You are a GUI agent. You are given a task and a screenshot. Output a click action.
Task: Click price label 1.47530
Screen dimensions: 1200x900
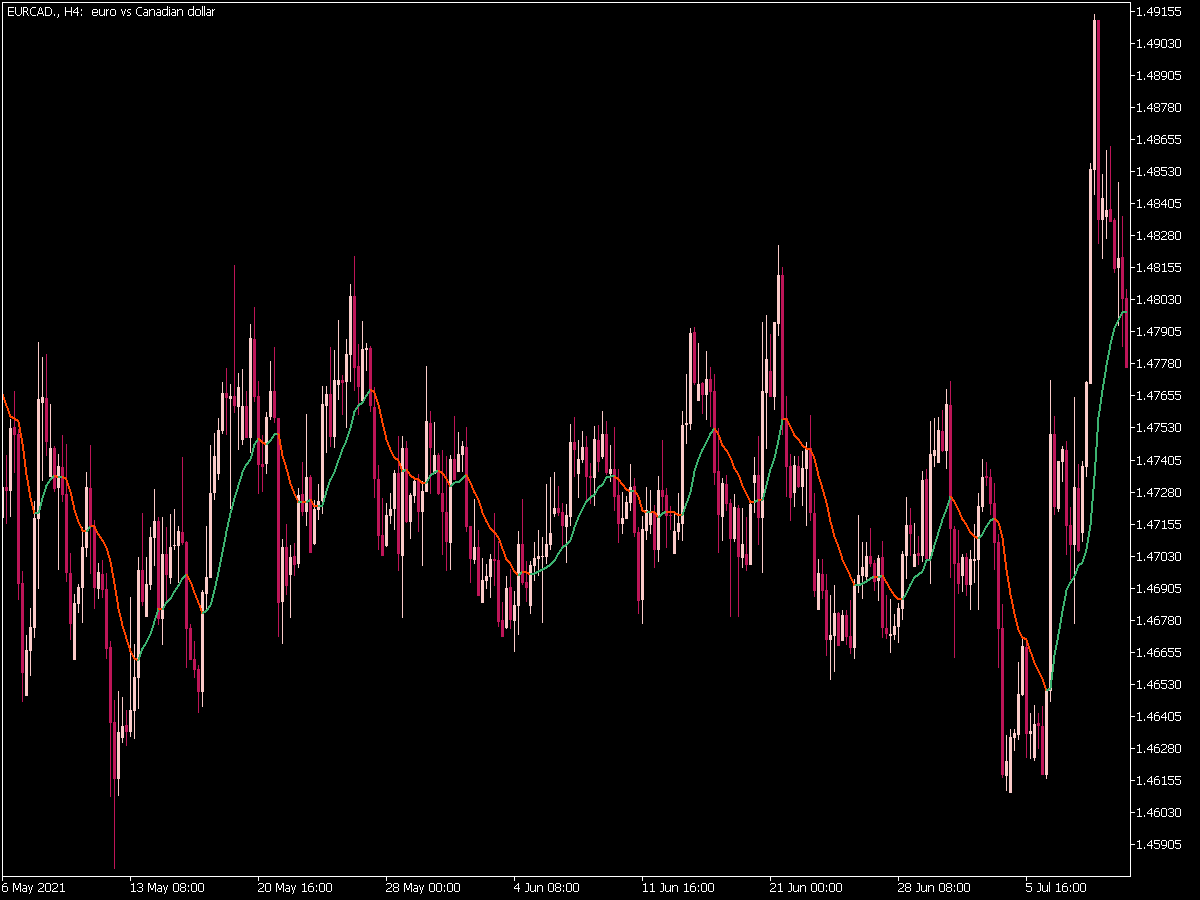tap(1160, 428)
